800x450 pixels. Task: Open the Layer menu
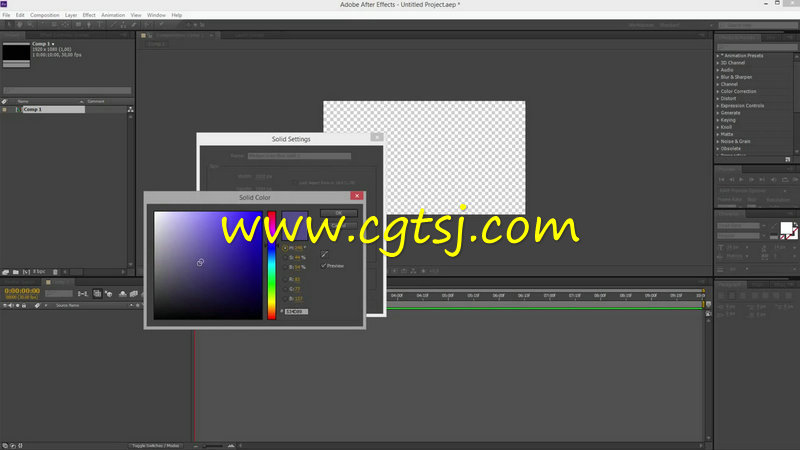tap(71, 15)
